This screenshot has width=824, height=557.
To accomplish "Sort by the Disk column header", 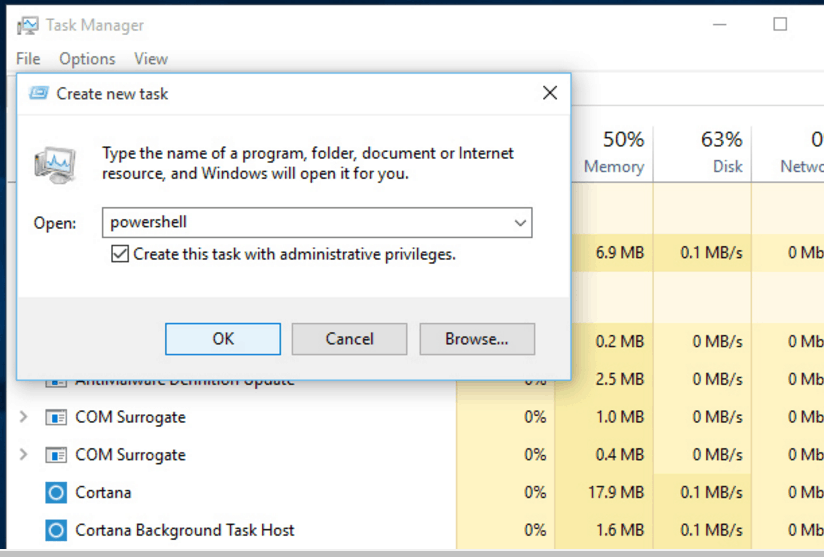I will (x=703, y=152).
